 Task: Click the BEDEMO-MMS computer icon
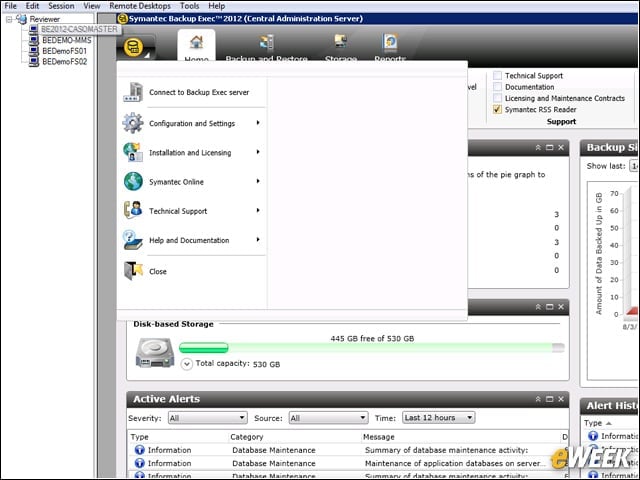pos(34,40)
